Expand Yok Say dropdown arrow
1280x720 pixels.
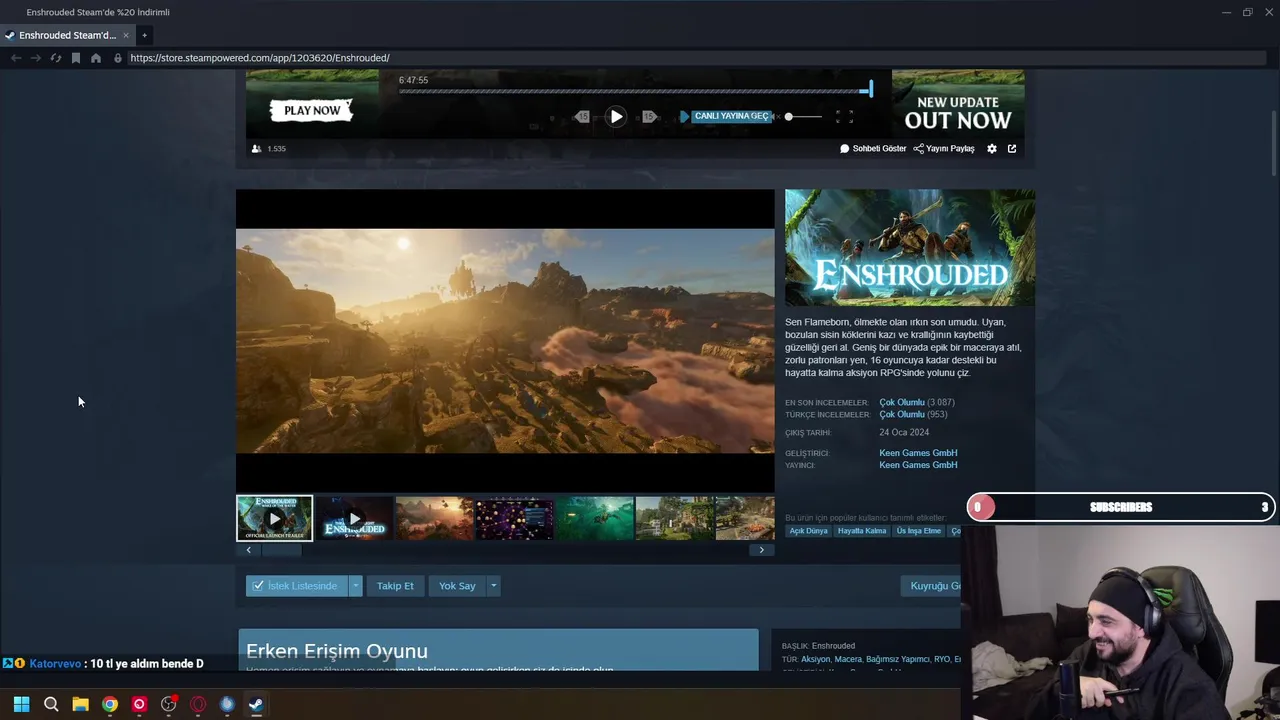pyautogui.click(x=493, y=586)
